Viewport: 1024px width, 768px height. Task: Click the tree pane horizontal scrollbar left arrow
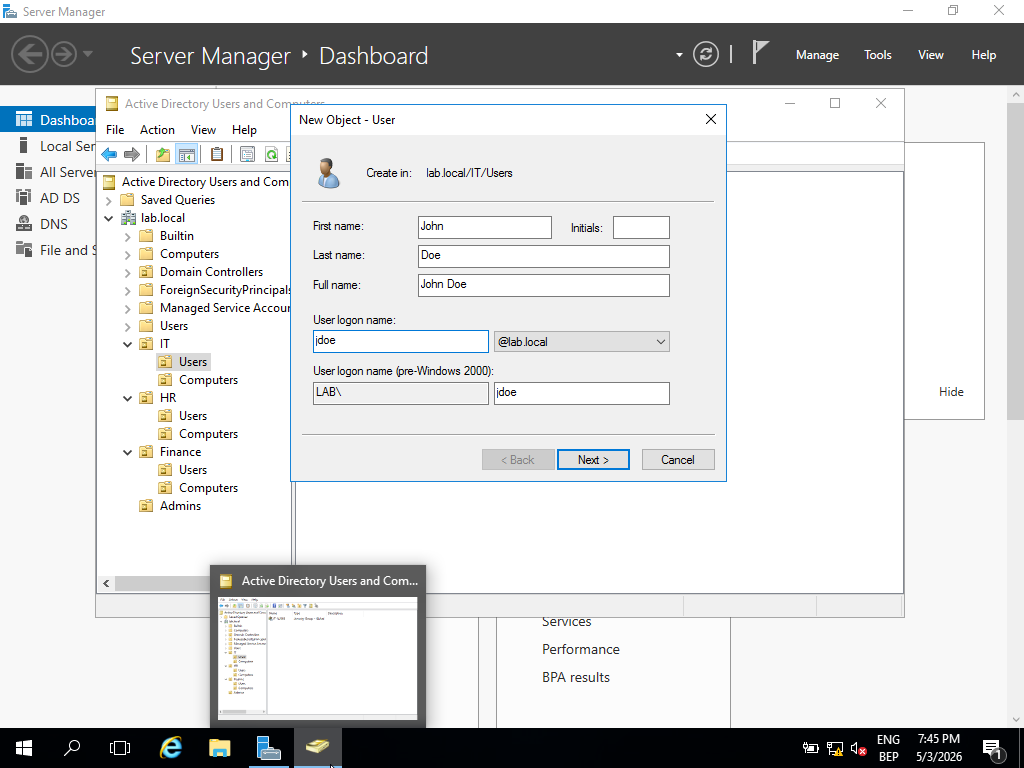pos(106,583)
